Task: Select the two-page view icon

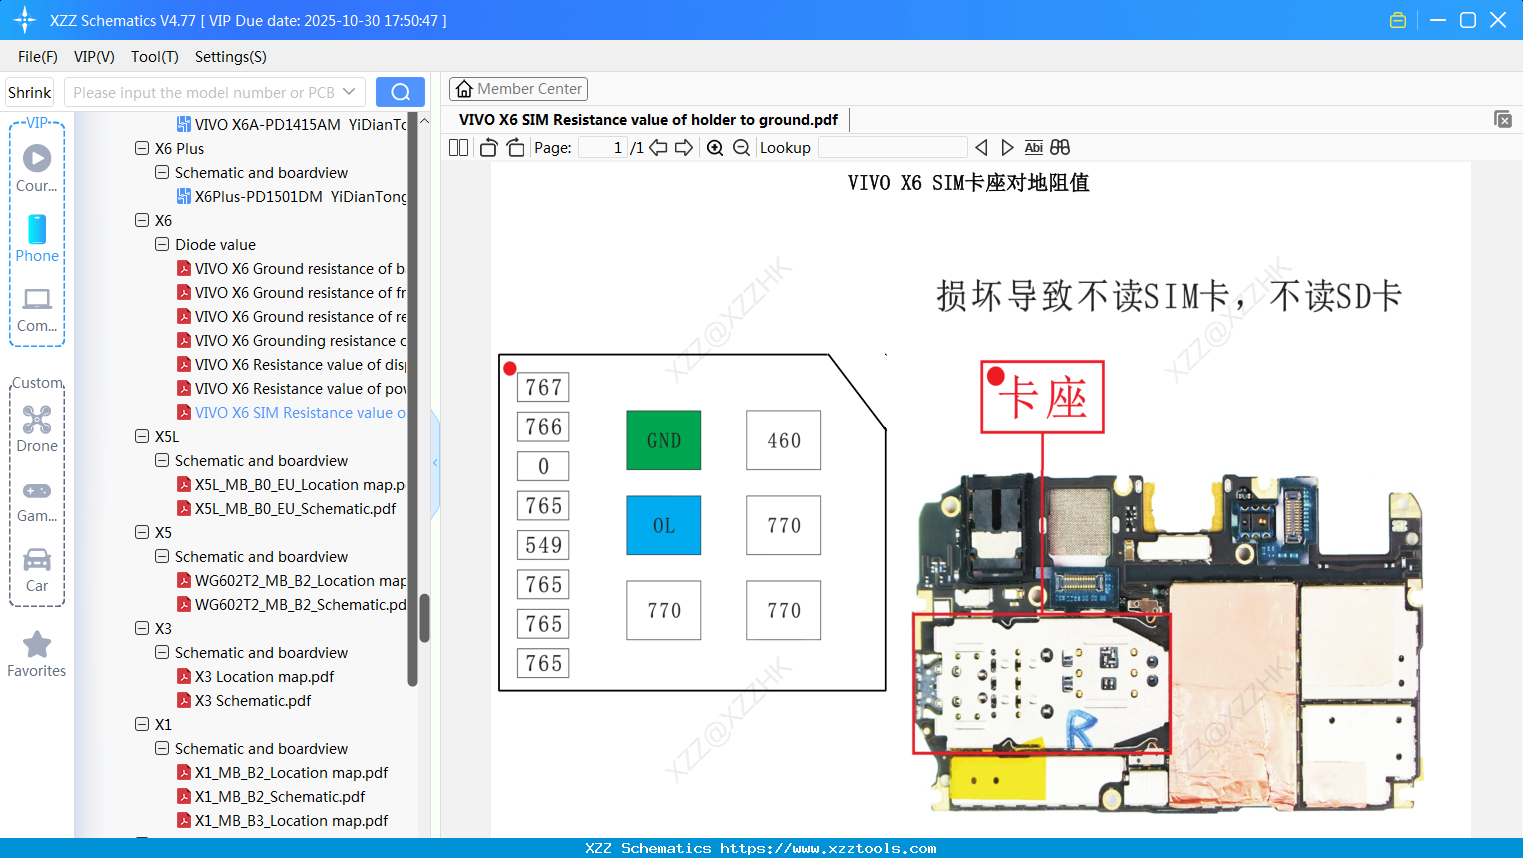Action: click(458, 147)
